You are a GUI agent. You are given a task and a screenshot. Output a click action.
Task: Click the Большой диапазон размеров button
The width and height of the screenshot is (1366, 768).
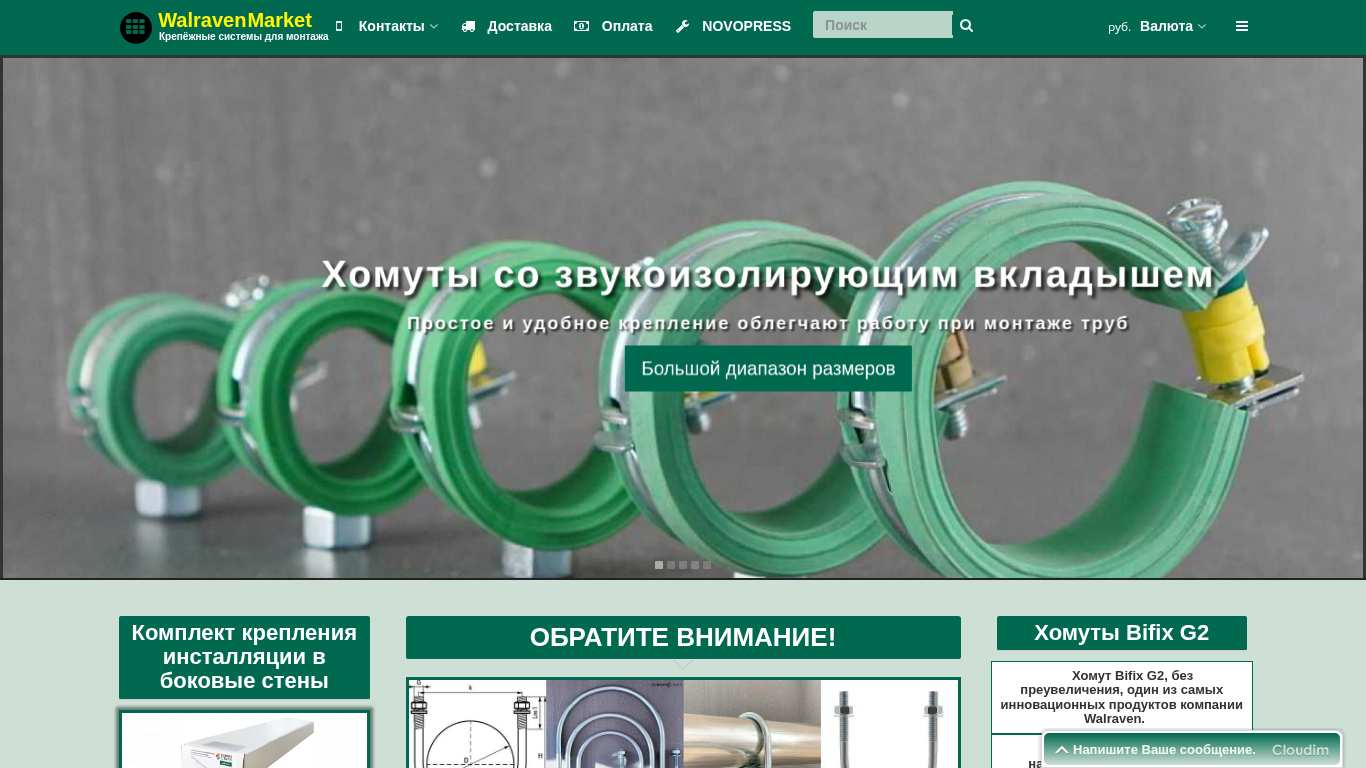tap(768, 368)
